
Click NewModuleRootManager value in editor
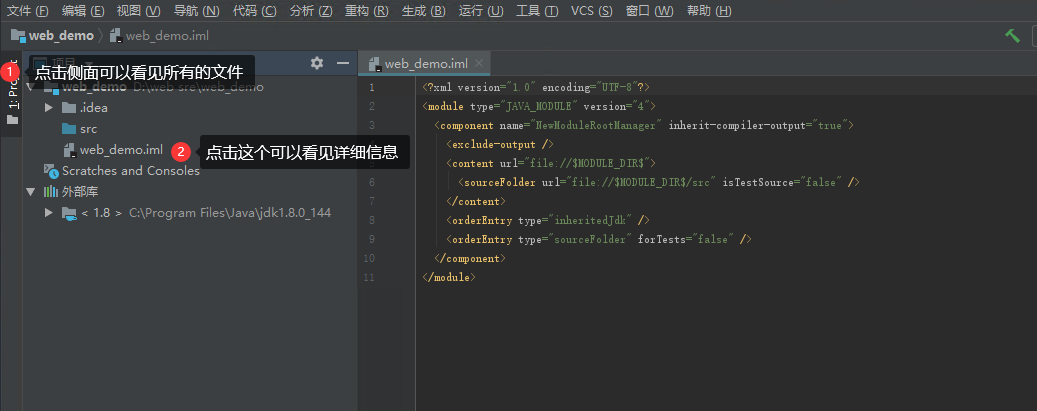[597, 125]
